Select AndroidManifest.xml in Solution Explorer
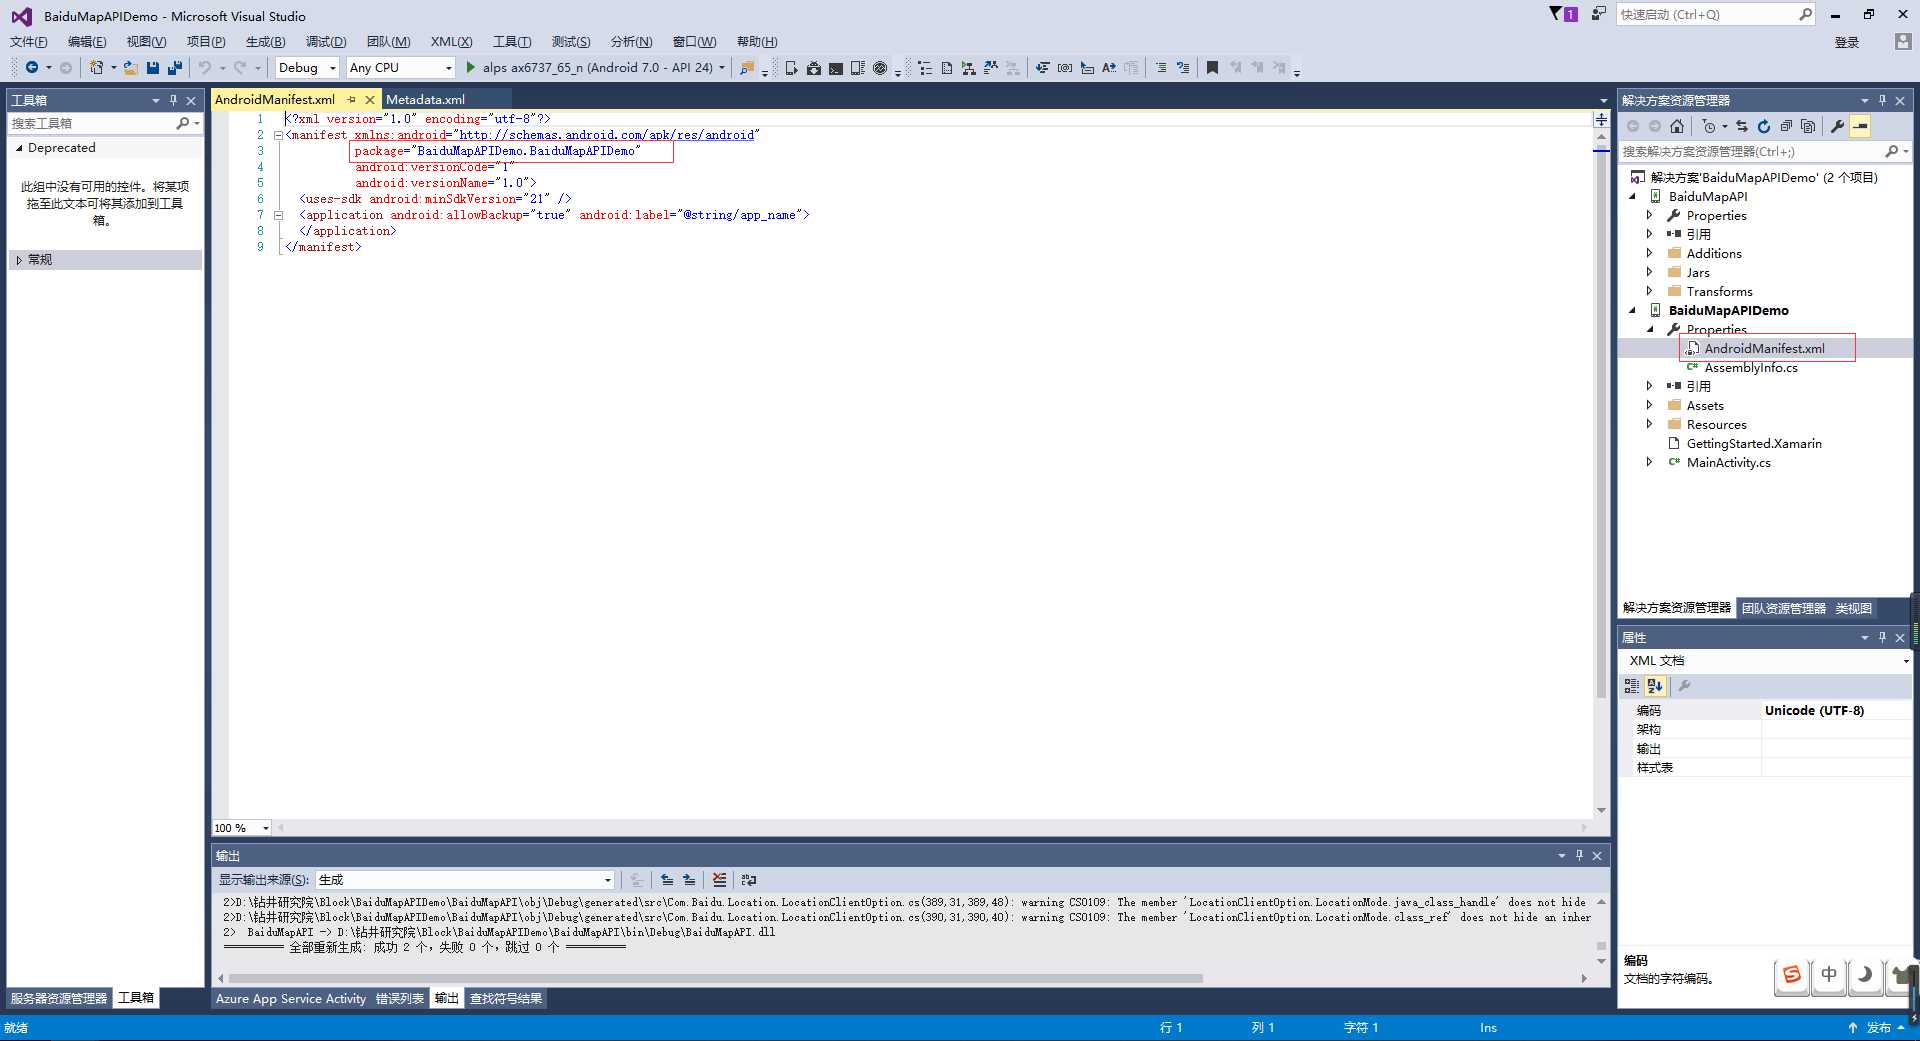This screenshot has width=1920, height=1041. (1764, 348)
